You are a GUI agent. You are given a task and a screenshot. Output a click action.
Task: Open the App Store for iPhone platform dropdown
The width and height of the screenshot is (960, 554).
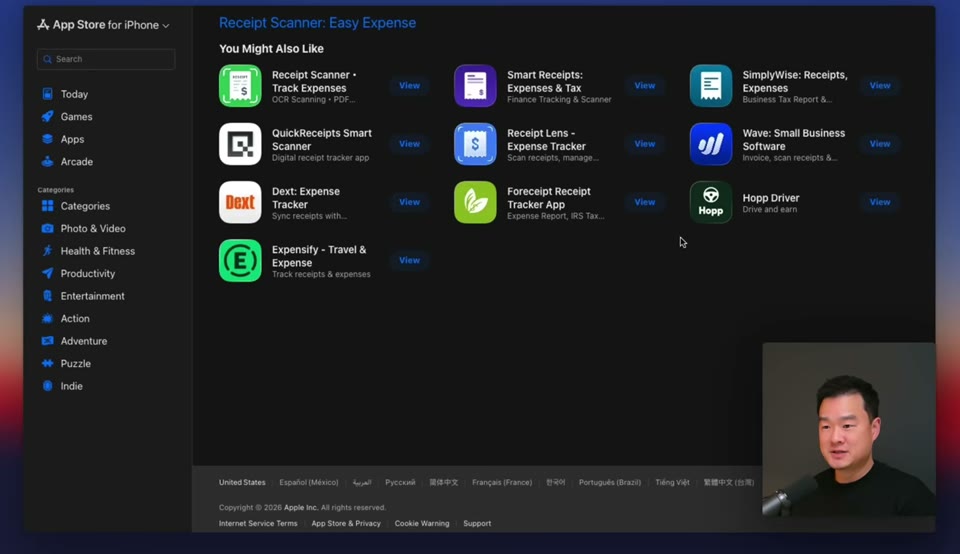[103, 25]
